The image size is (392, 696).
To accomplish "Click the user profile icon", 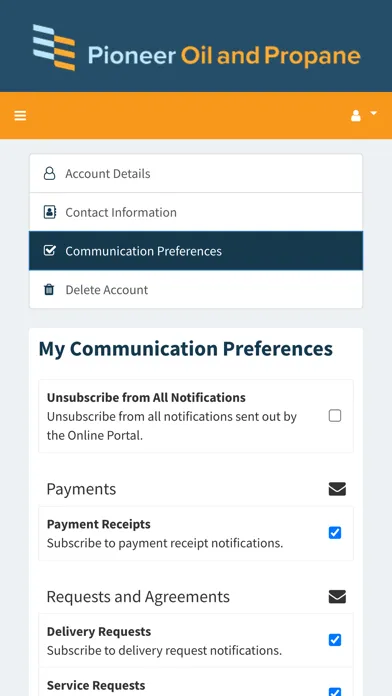I will [356, 116].
